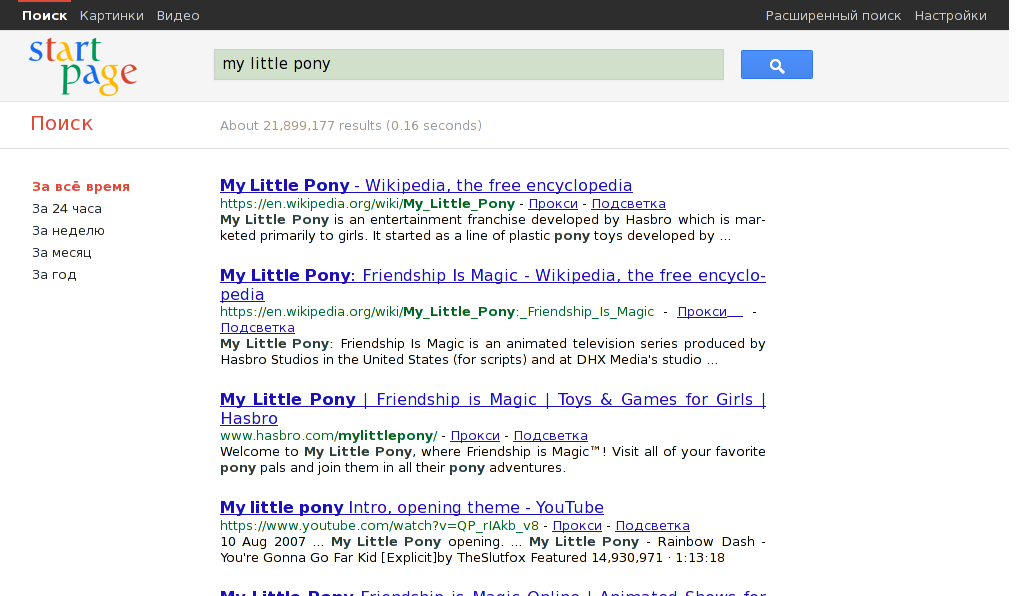
Task: Click Подсветка under the YouTube result
Action: [652, 525]
